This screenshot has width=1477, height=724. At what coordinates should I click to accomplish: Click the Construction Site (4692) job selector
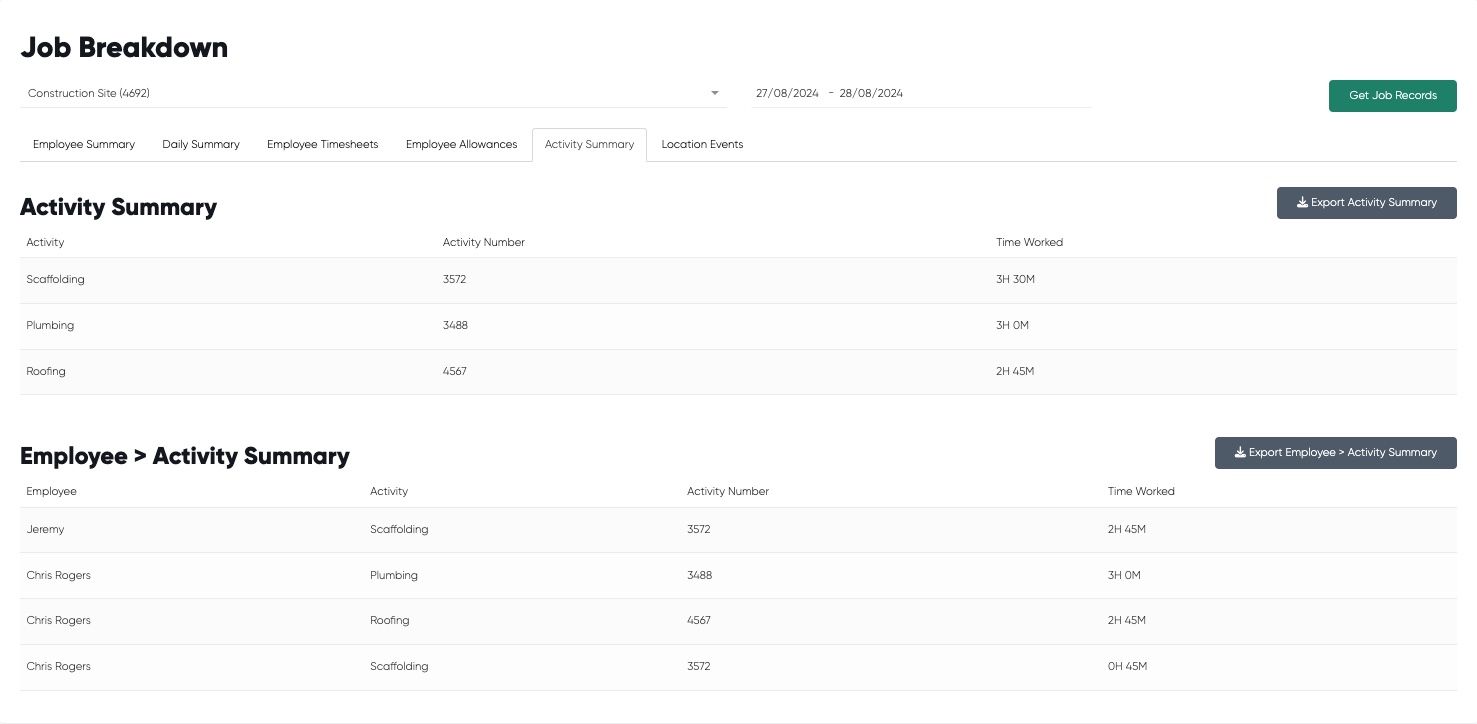coord(370,93)
